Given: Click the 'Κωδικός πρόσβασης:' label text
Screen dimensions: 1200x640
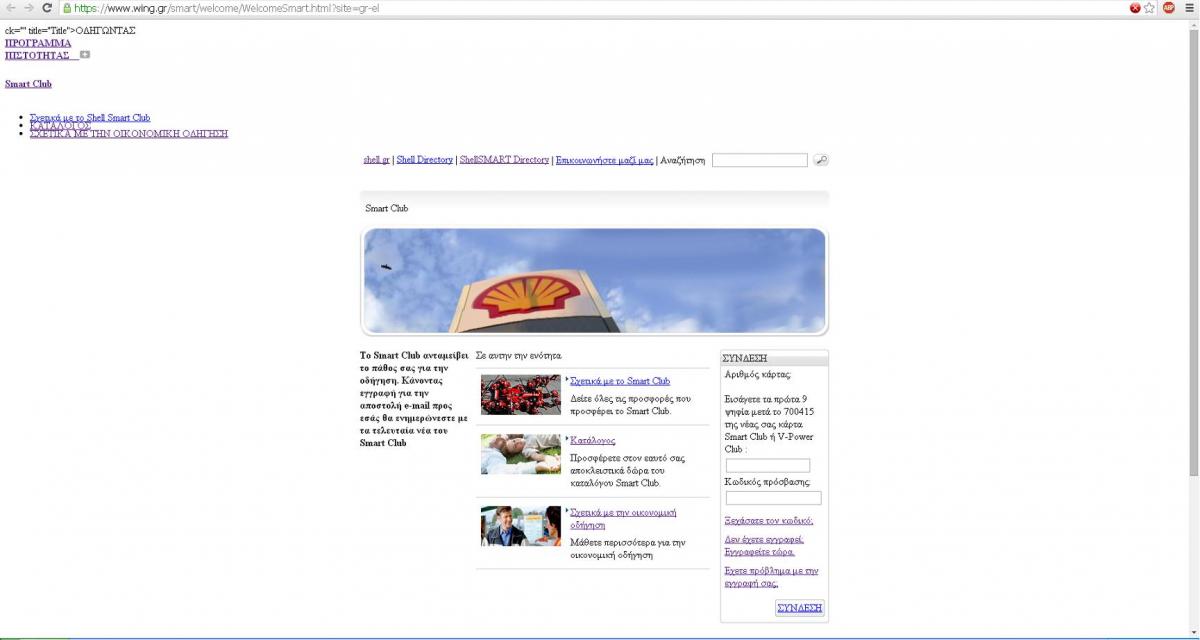Looking at the screenshot, I should [768, 482].
